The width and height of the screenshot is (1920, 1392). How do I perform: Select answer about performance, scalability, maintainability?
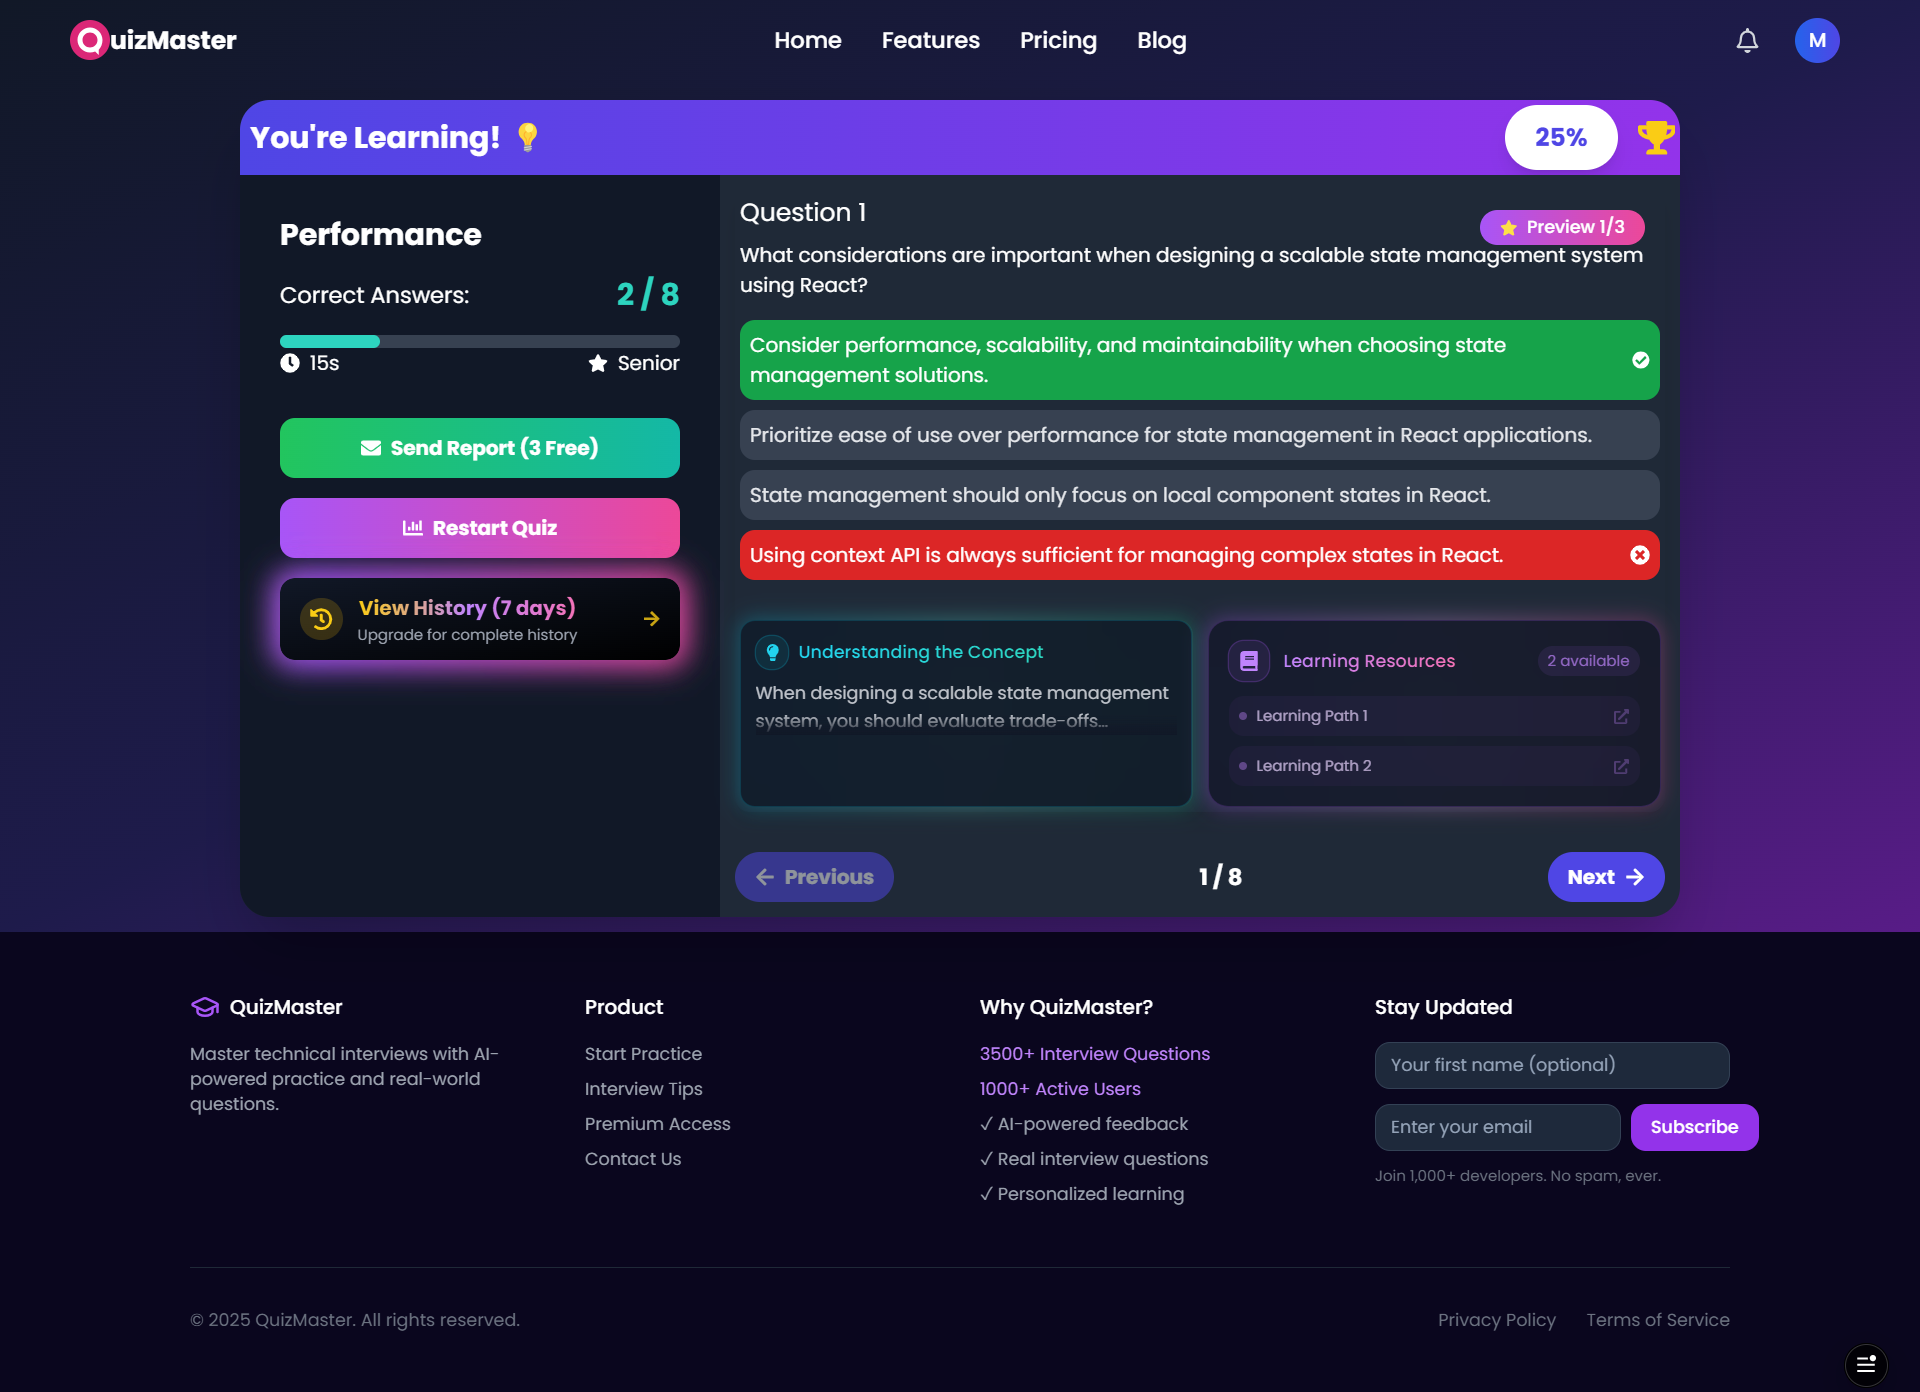coord(1200,360)
